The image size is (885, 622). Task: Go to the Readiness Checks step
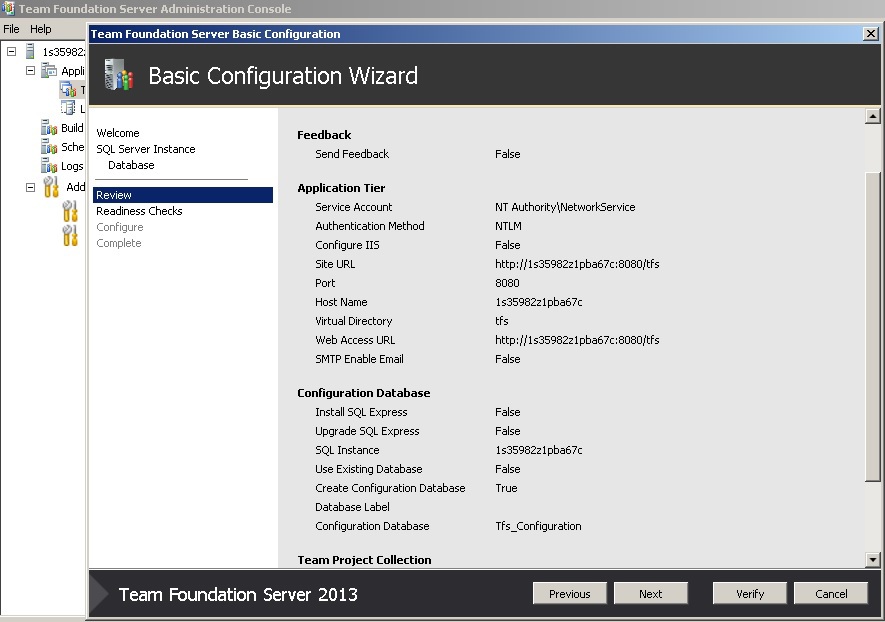click(139, 211)
